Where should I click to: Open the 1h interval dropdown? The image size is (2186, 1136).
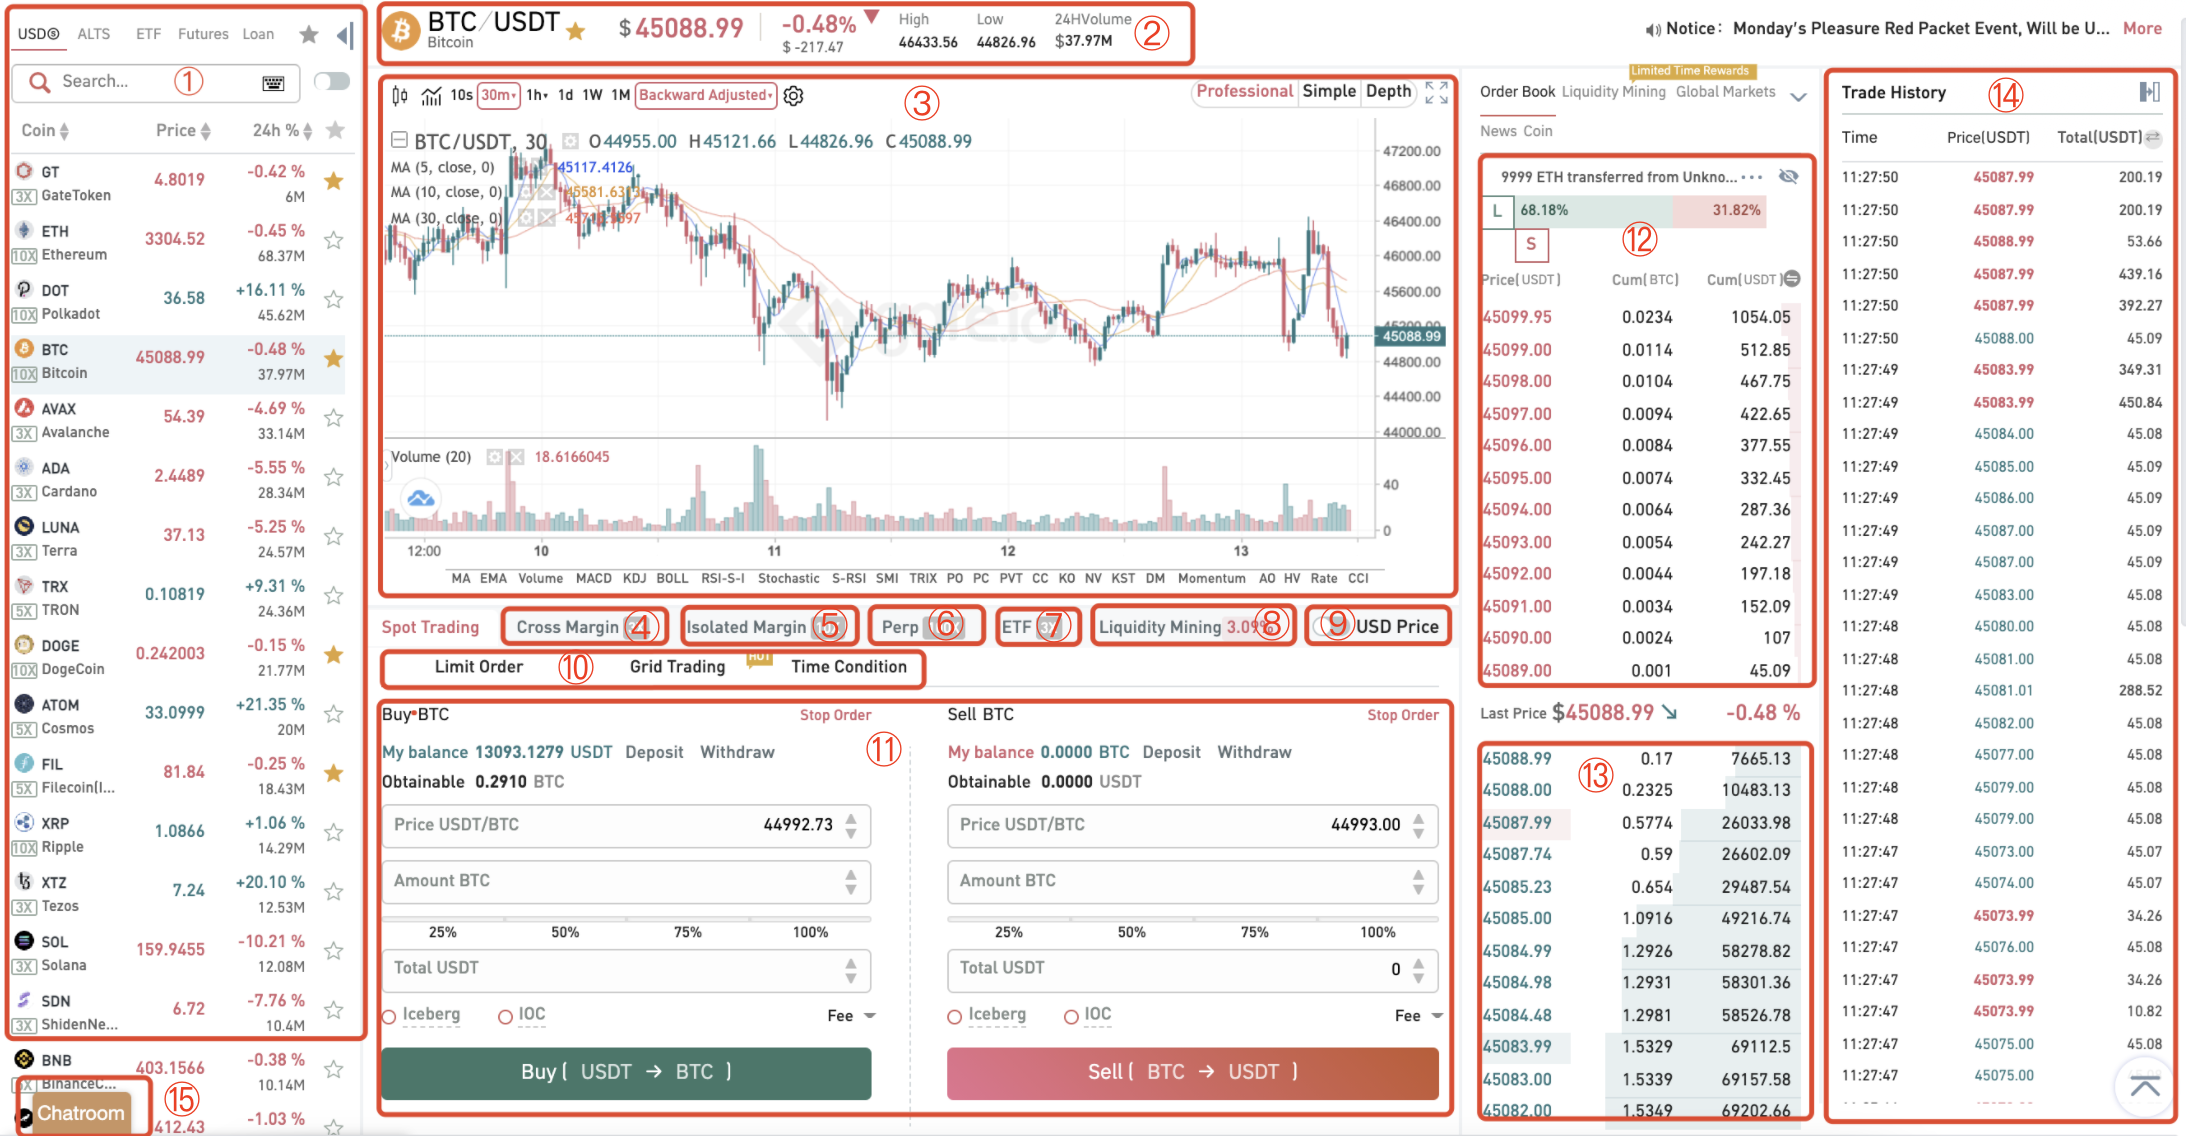coord(538,95)
